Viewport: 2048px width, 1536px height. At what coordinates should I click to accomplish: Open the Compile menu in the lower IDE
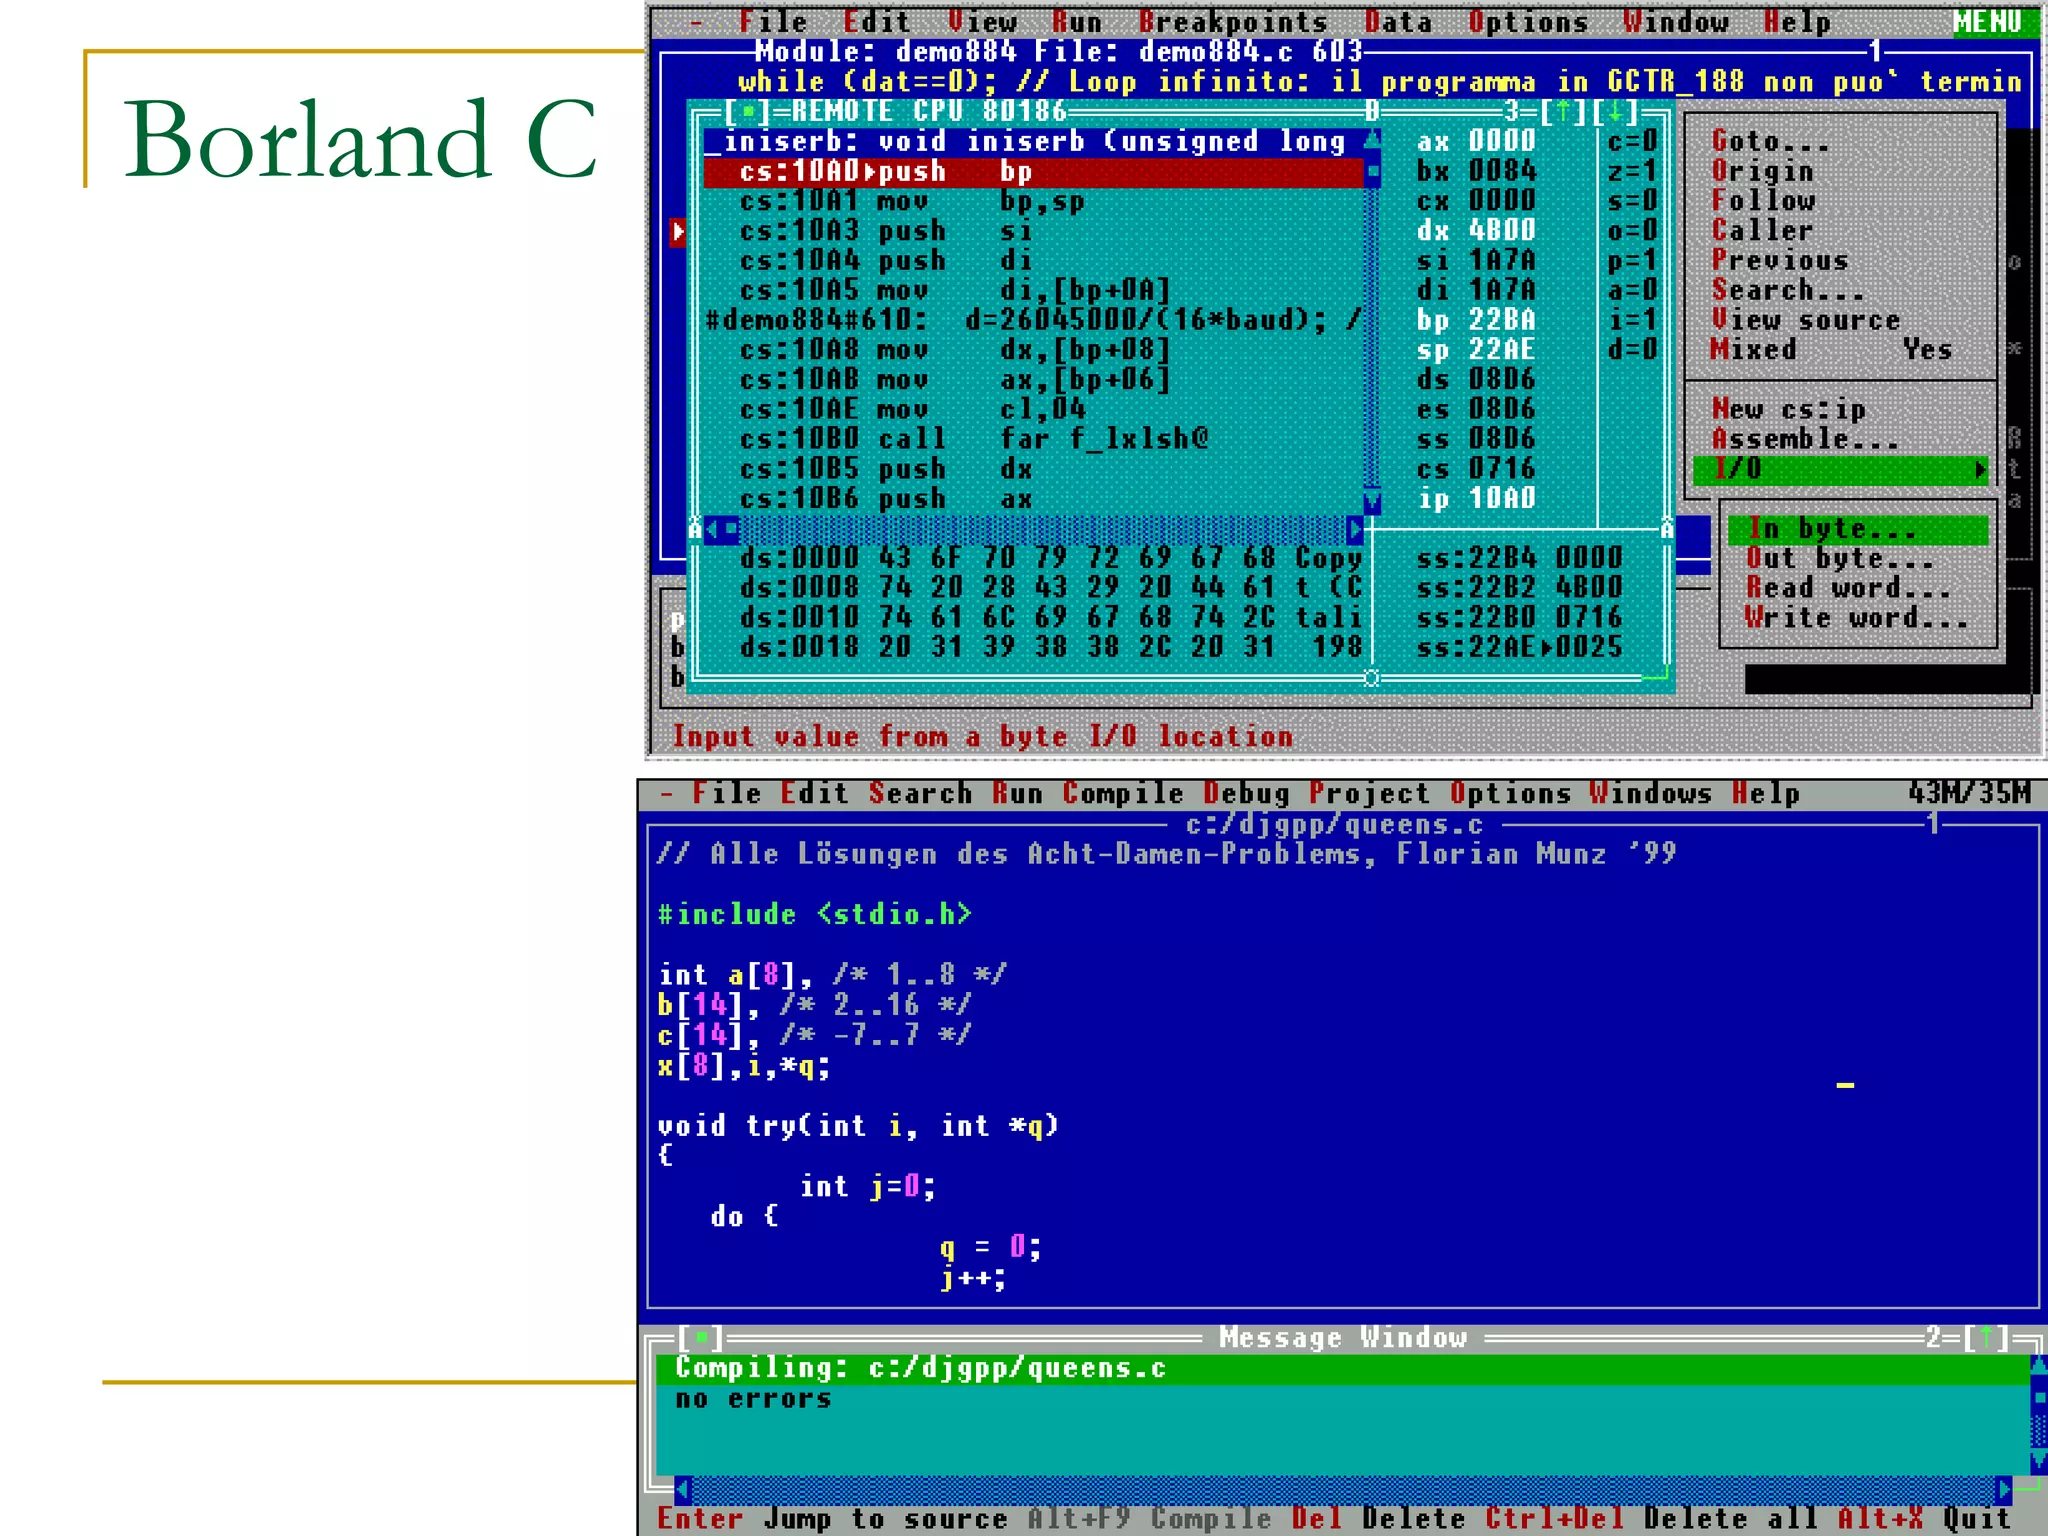(1123, 793)
